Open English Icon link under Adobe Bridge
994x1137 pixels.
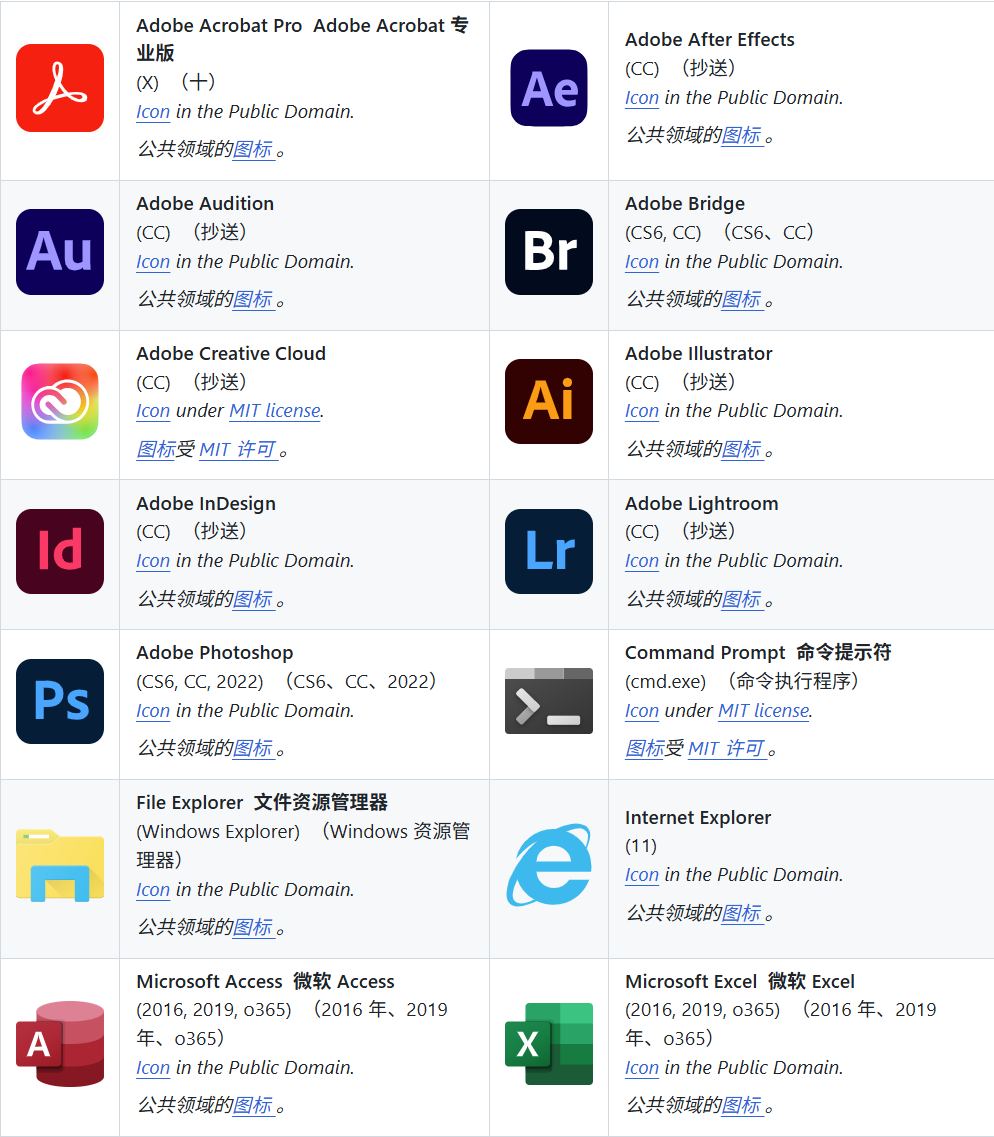coord(642,262)
